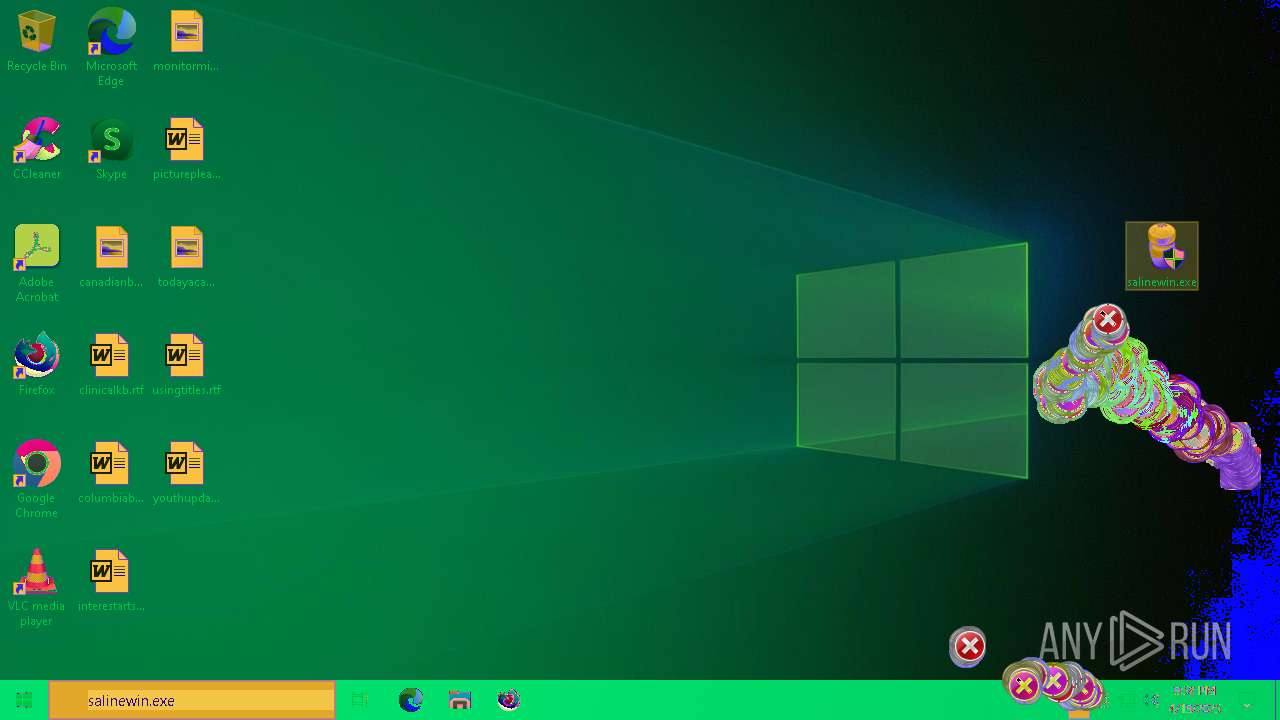This screenshot has width=1280, height=720.
Task: Open Skype desktop shortcut
Action: click(111, 149)
